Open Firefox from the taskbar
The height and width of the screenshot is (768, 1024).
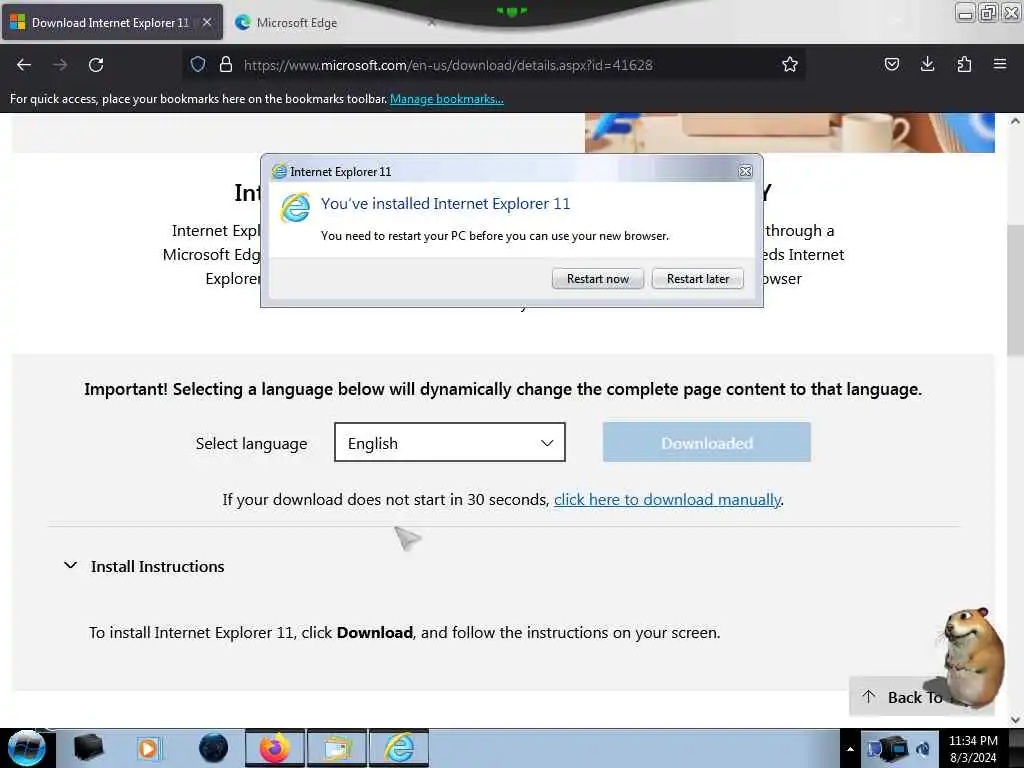(x=275, y=748)
